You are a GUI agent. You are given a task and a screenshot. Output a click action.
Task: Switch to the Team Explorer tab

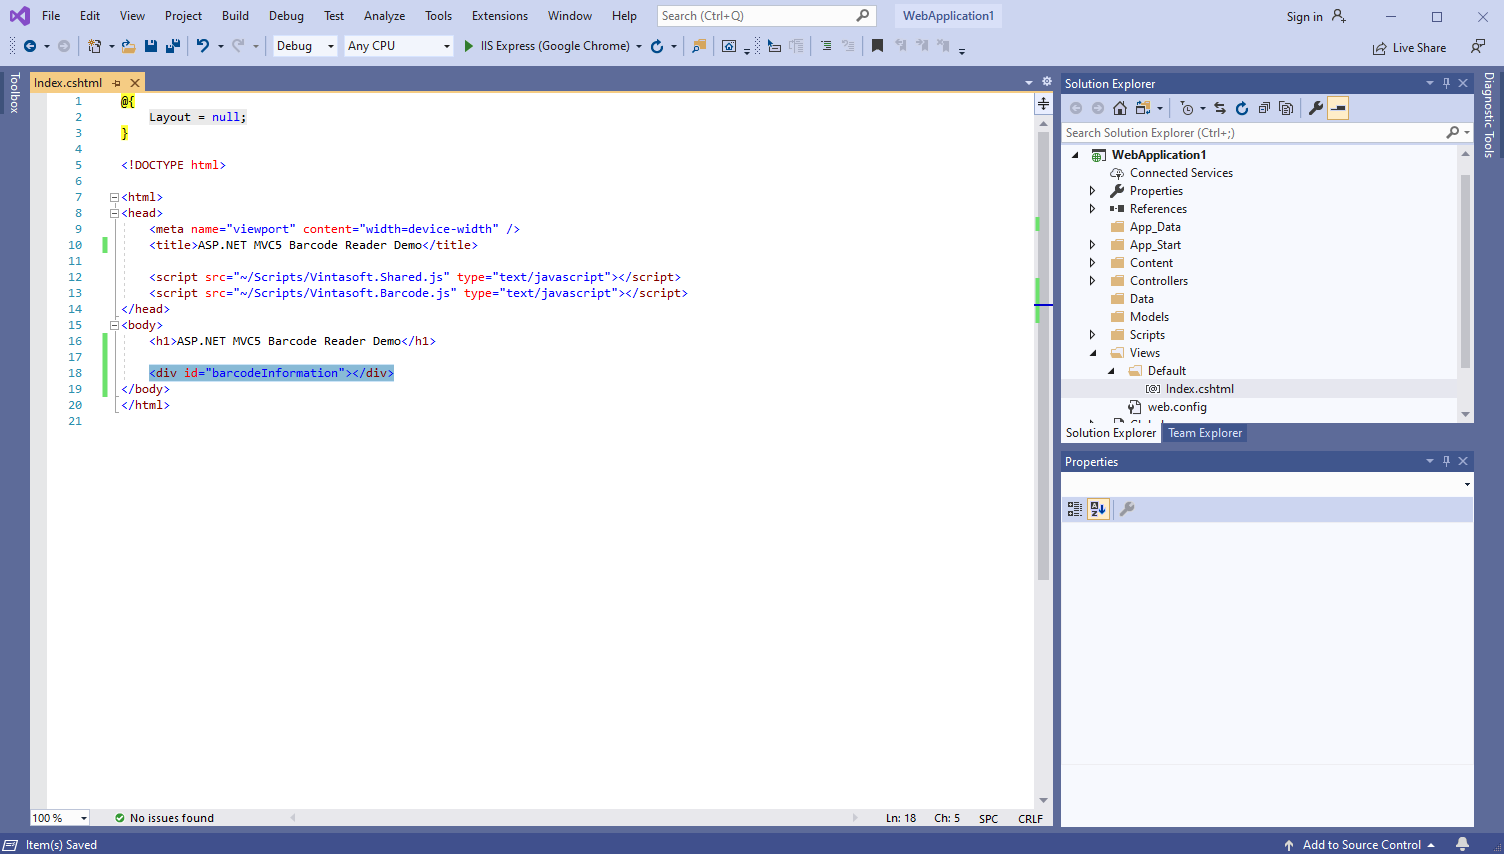tap(1204, 433)
